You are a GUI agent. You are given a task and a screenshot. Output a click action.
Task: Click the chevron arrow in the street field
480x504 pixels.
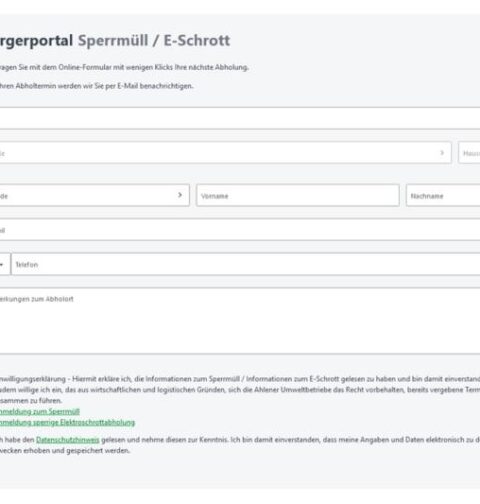(x=442, y=153)
